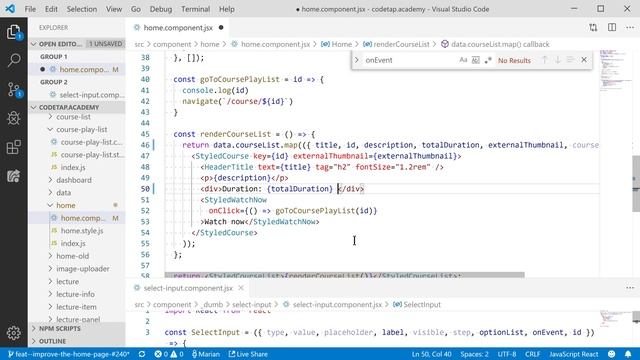
Task: Open the Manage gear settings icon
Action: click(x=13, y=333)
